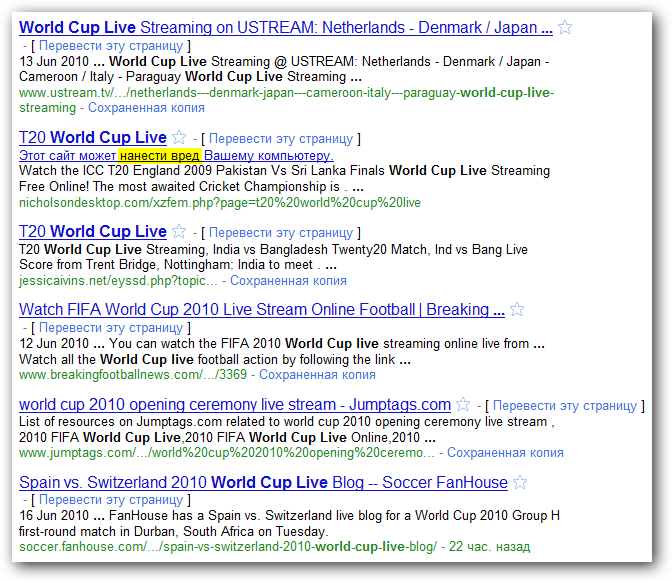The width and height of the screenshot is (672, 582).
Task: Open cached copy of the ustream.tv result
Action: click(146, 108)
